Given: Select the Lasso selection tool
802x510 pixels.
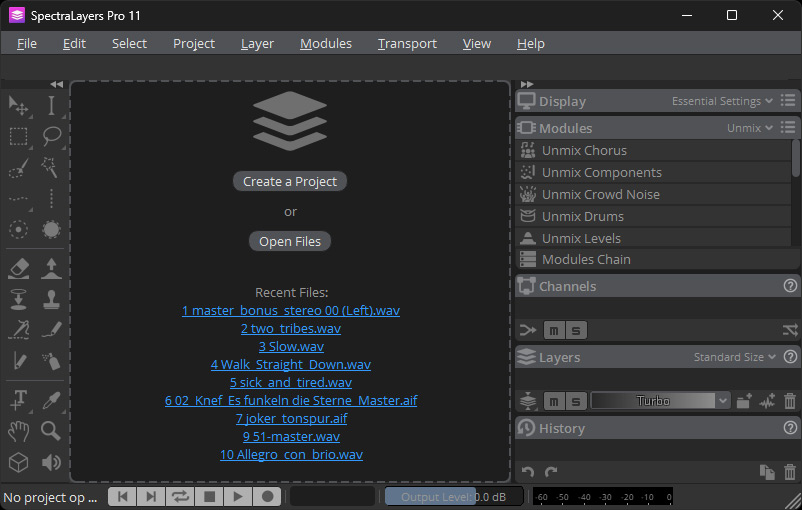Looking at the screenshot, I should (51, 136).
